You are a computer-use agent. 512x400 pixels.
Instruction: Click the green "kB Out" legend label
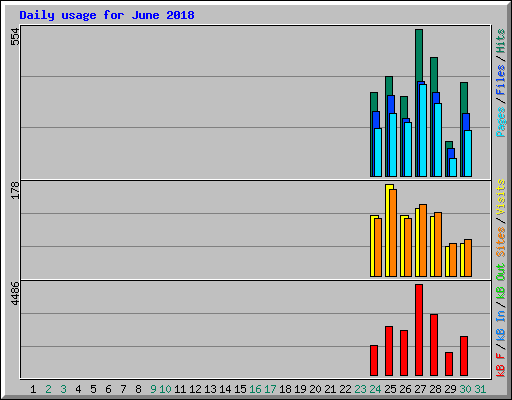(x=501, y=281)
